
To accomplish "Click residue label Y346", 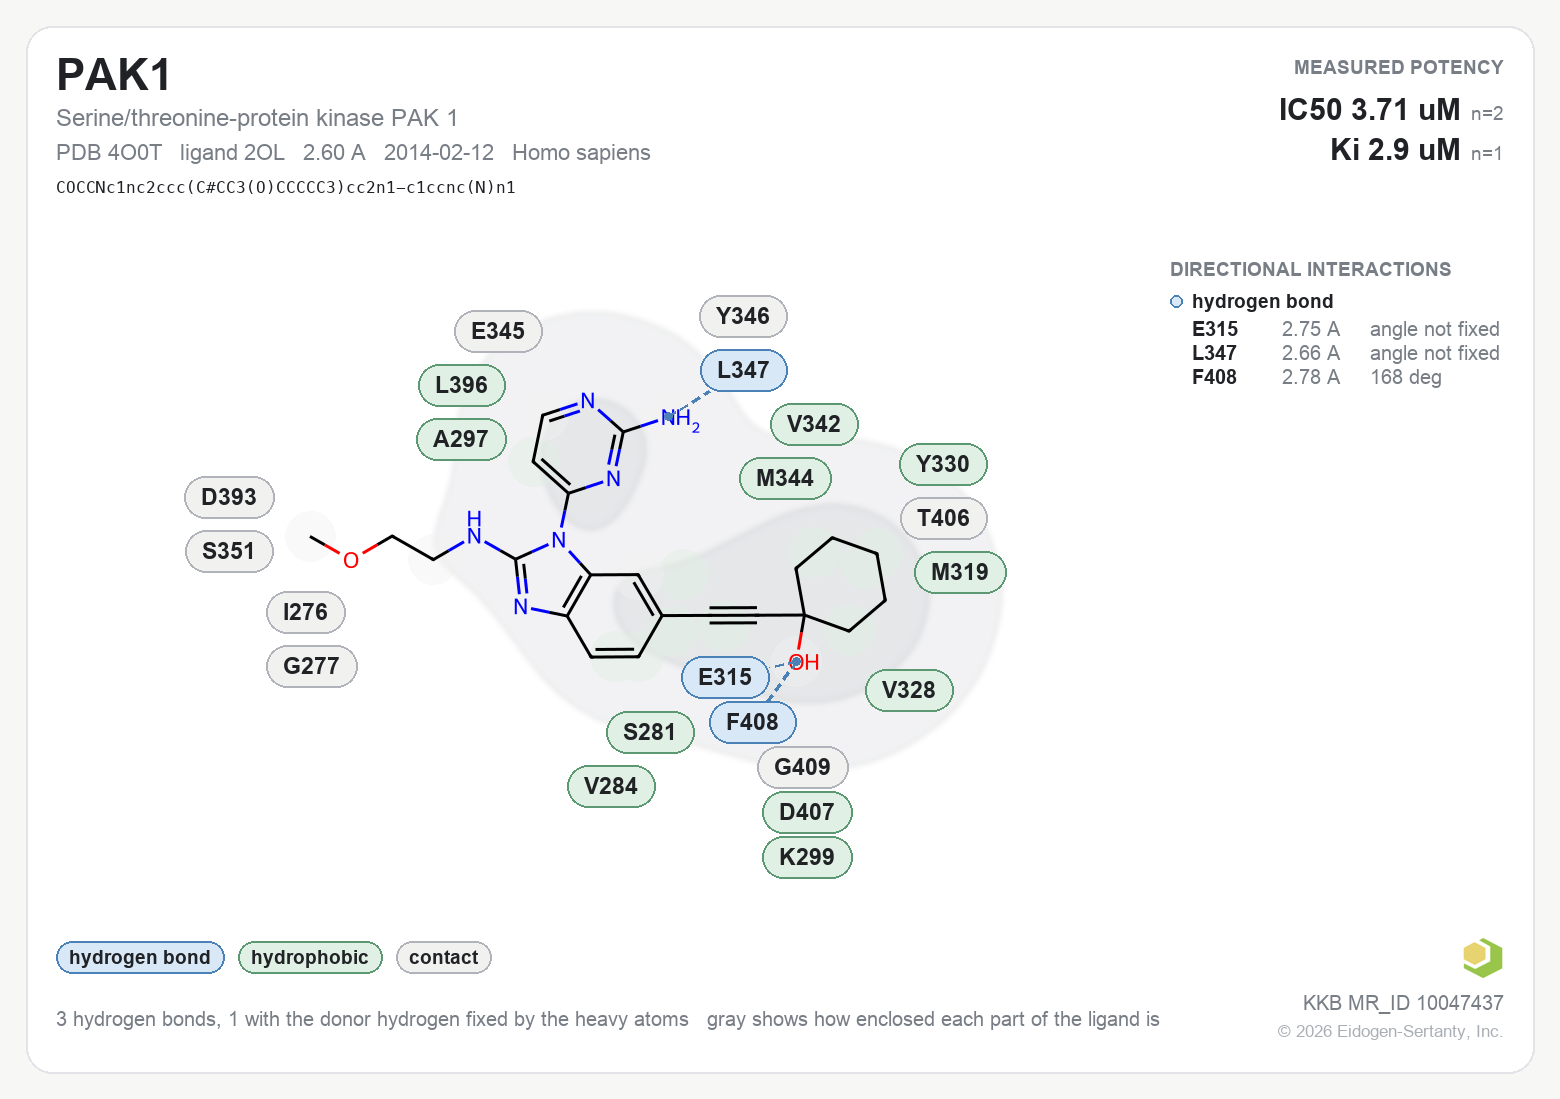I will tap(743, 316).
